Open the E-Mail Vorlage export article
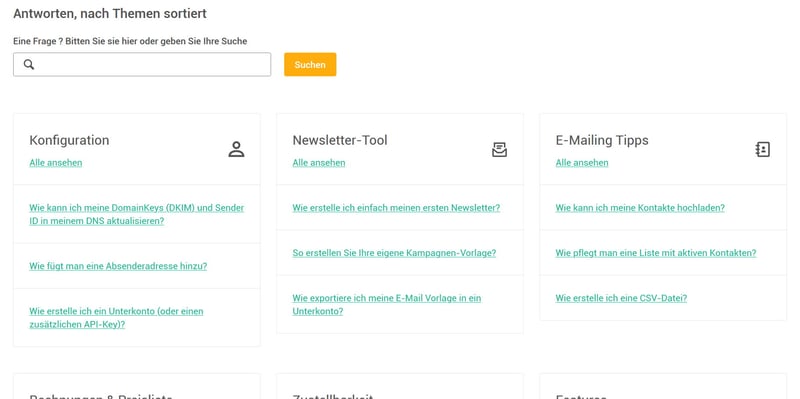Image resolution: width=800 pixels, height=399 pixels. click(387, 304)
